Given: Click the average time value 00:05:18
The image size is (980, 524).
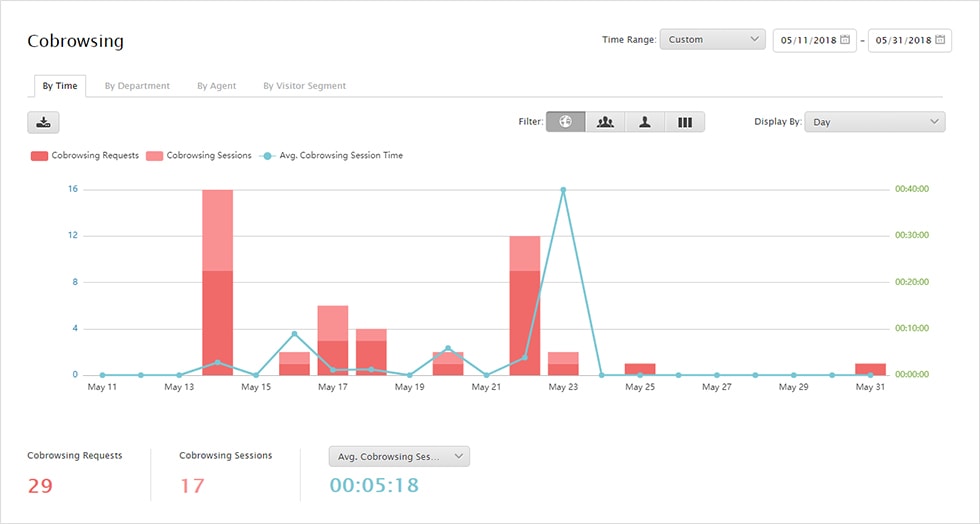Looking at the screenshot, I should tap(374, 485).
